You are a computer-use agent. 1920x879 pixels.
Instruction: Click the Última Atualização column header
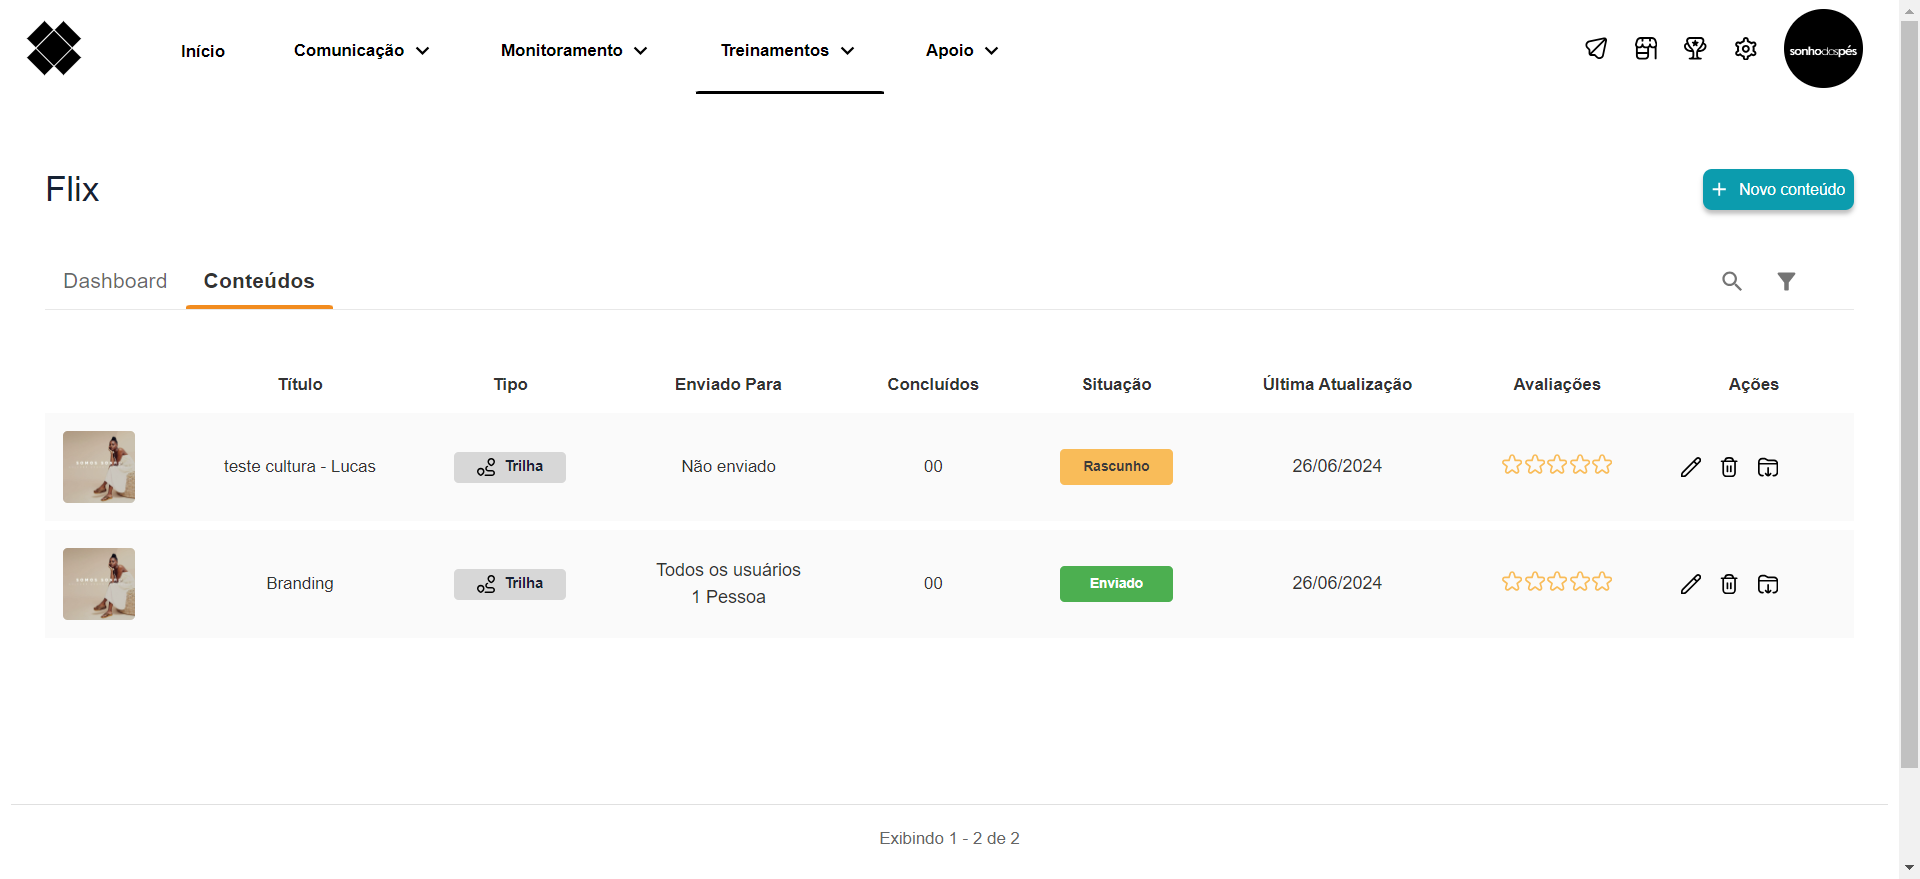coord(1337,384)
